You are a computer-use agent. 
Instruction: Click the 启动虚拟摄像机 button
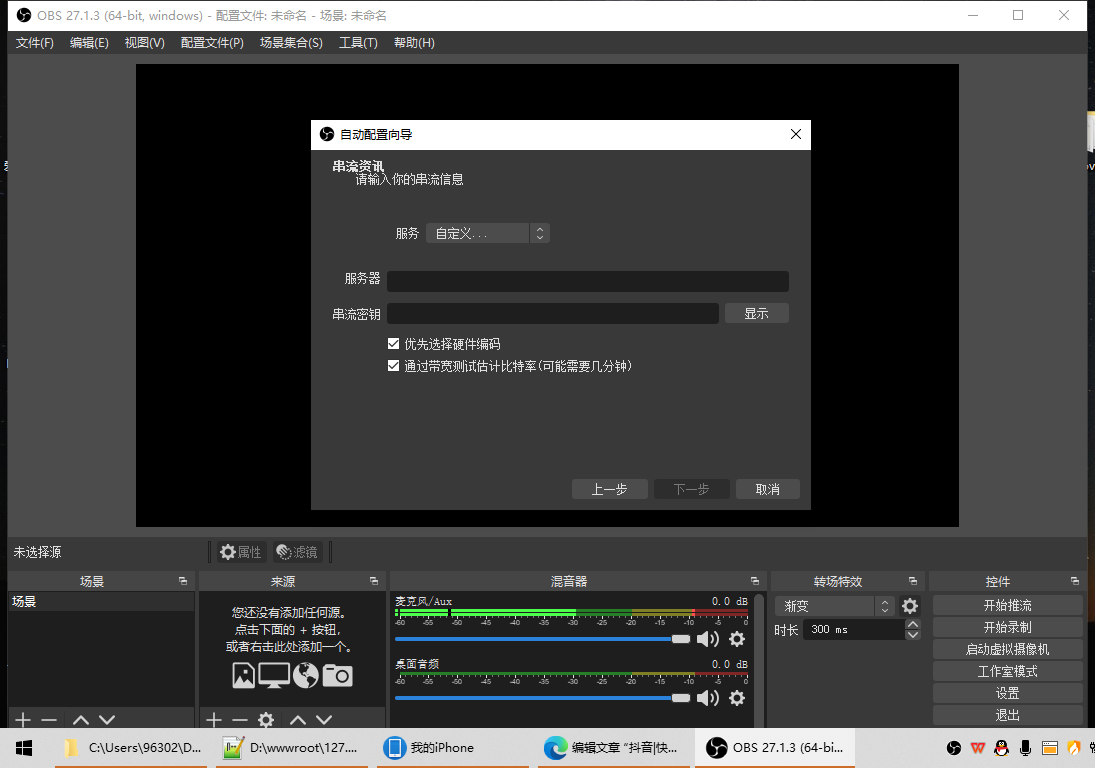click(1007, 649)
